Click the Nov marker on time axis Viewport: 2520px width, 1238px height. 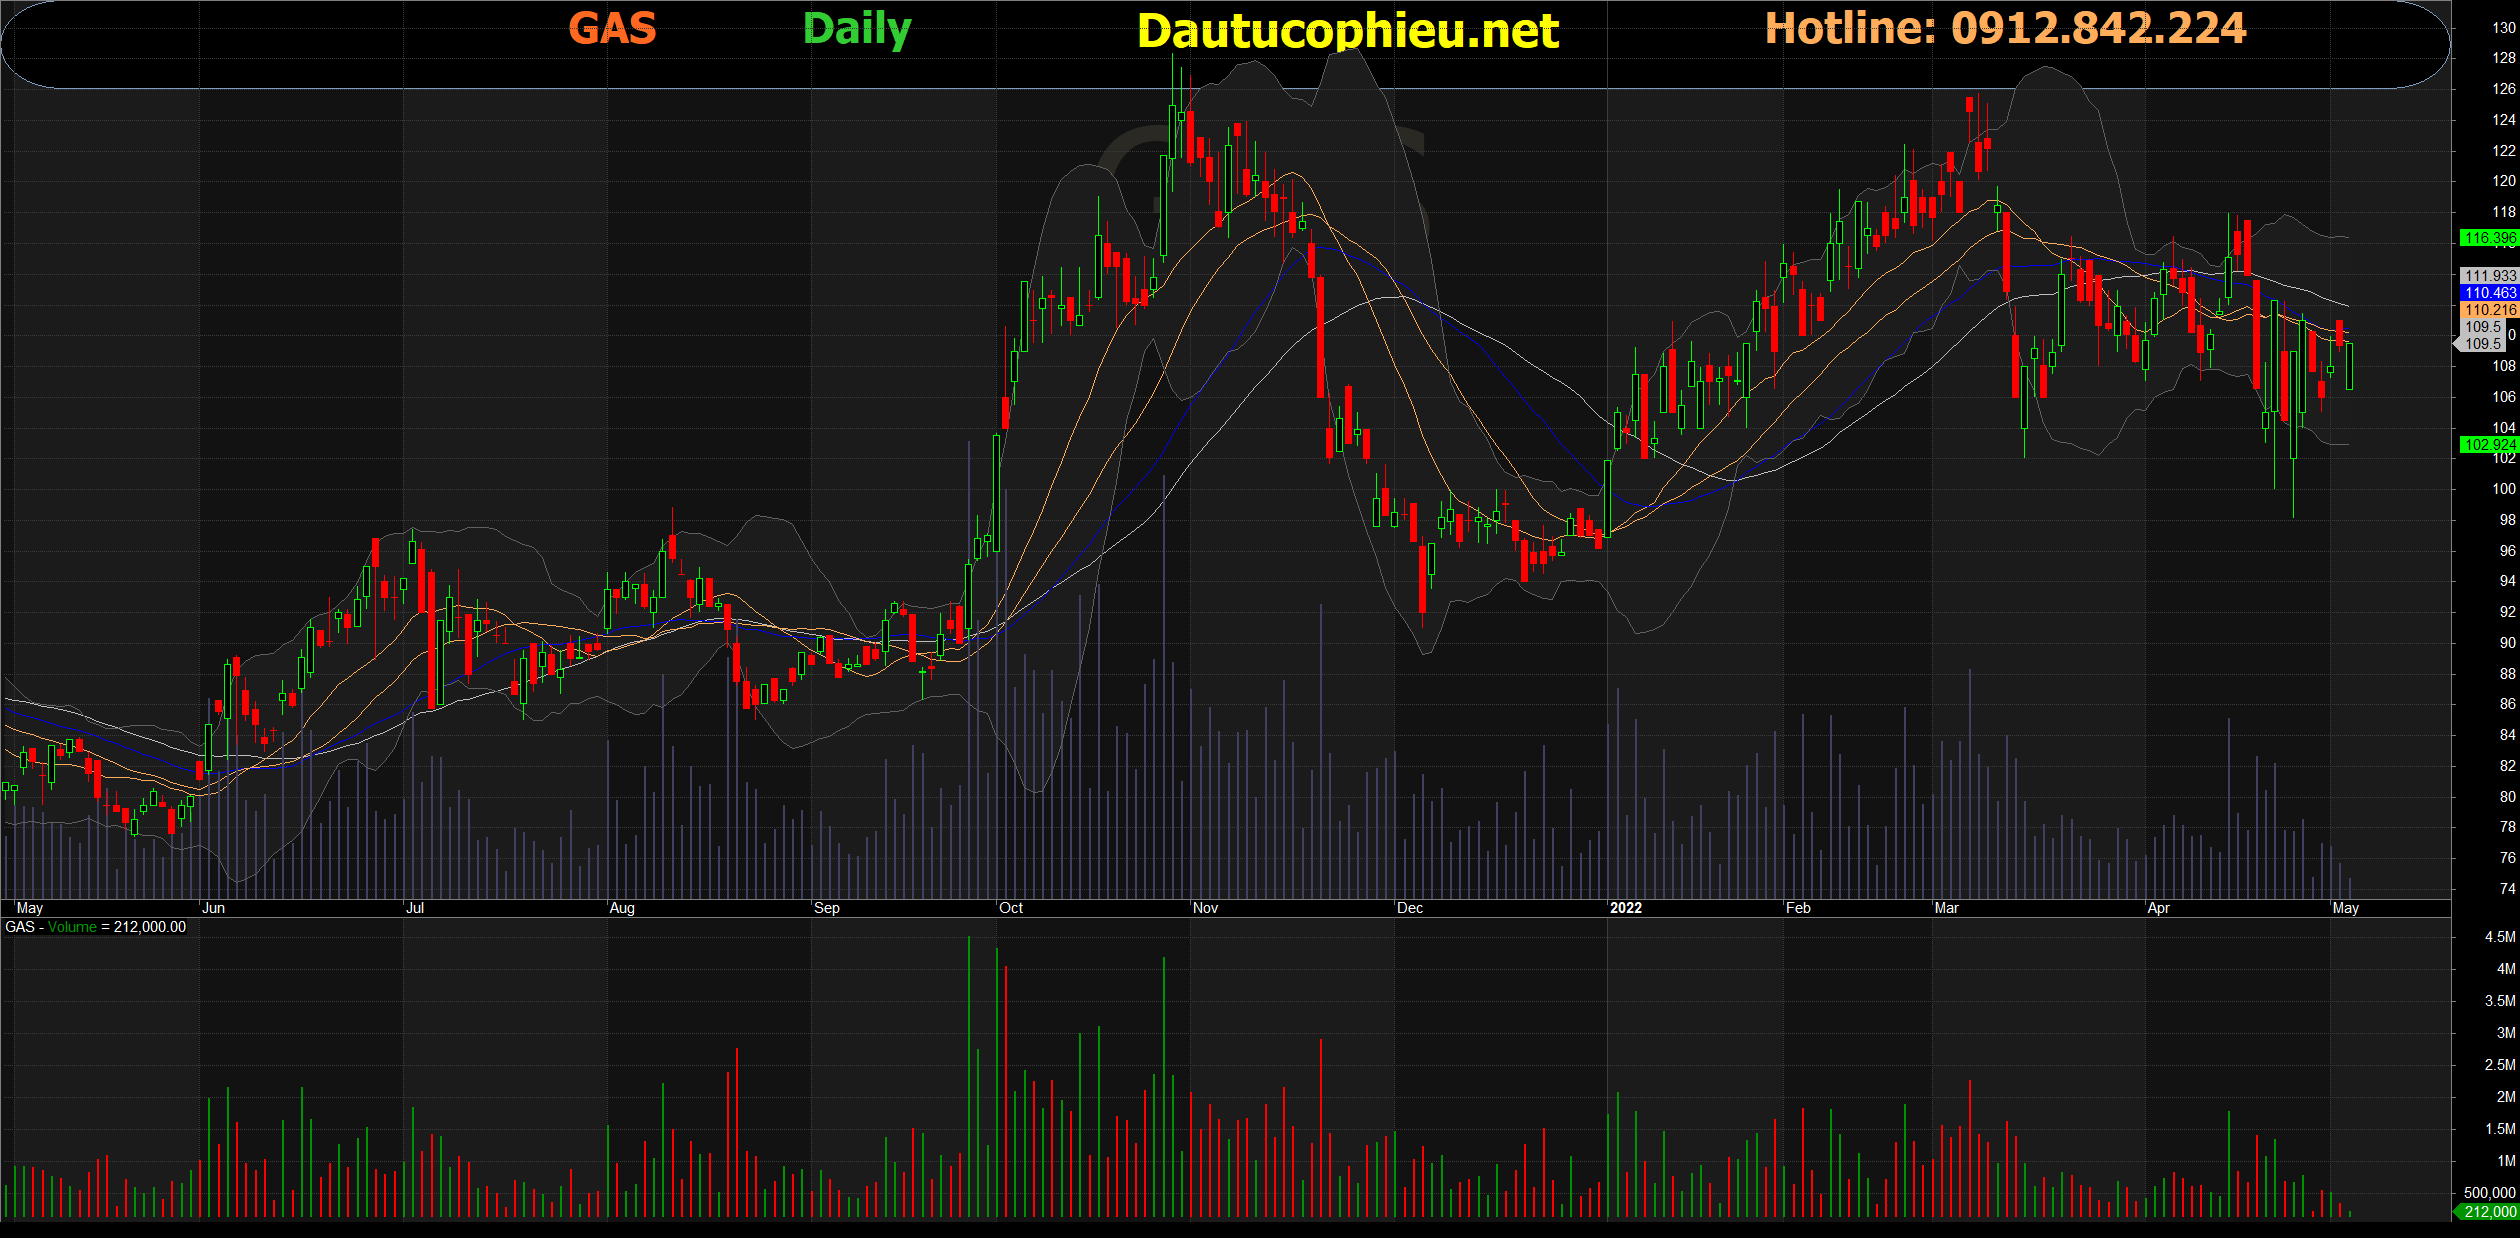click(1205, 908)
